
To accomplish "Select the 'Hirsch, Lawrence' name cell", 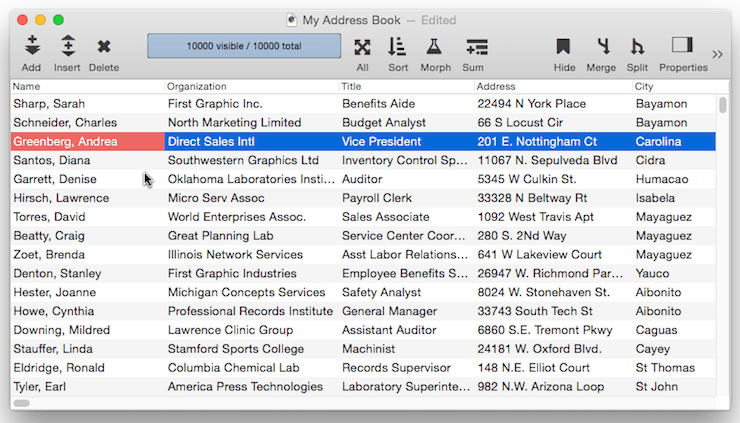I will pyautogui.click(x=87, y=198).
